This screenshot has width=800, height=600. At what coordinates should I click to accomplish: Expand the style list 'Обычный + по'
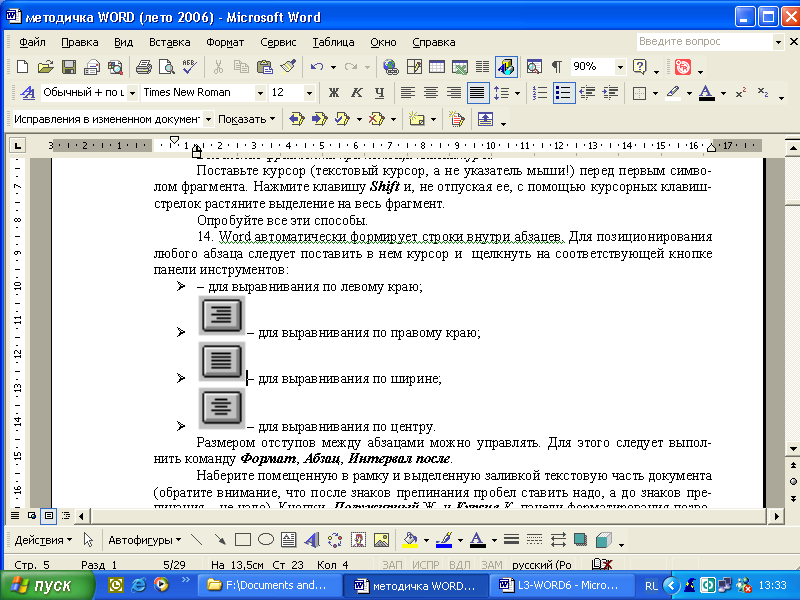coord(132,93)
